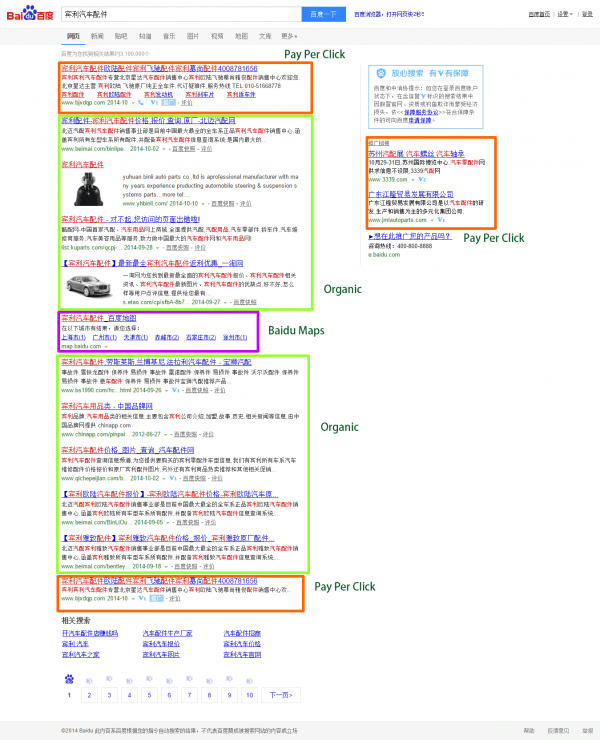The image size is (600, 740).
Task: Click the V1 badge in the bottom bjxdqp.com ad
Action: (142, 598)
